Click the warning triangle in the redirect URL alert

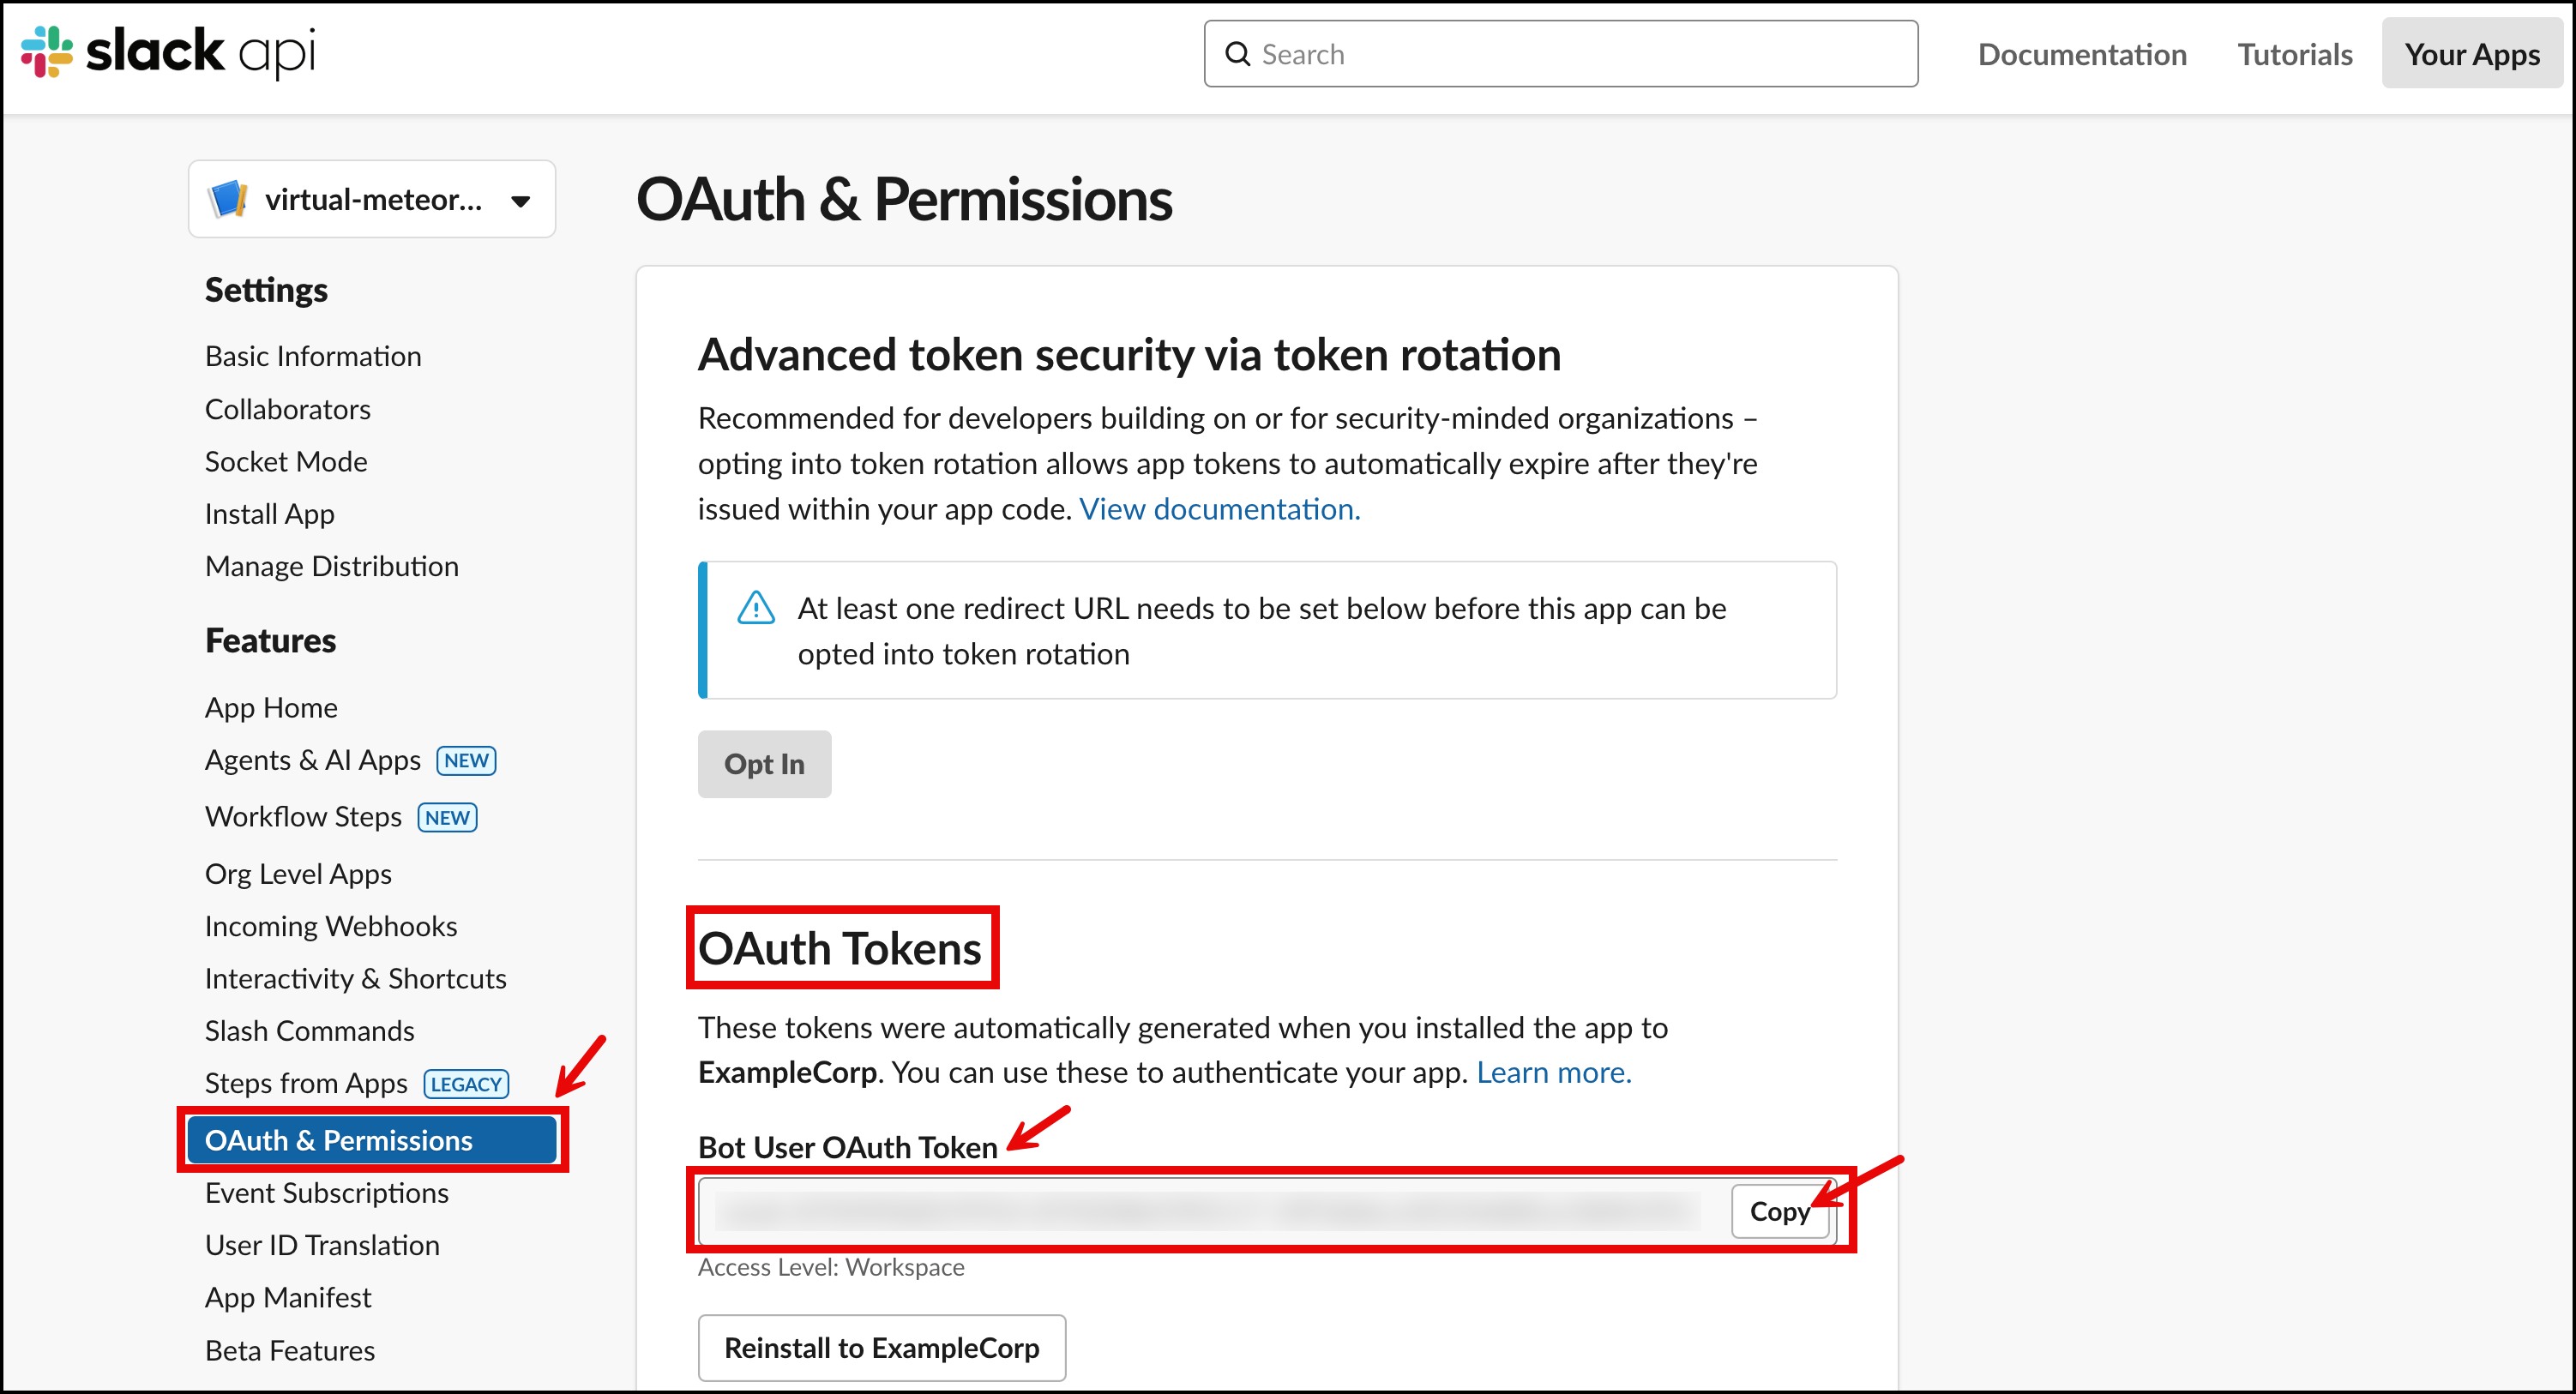[757, 607]
